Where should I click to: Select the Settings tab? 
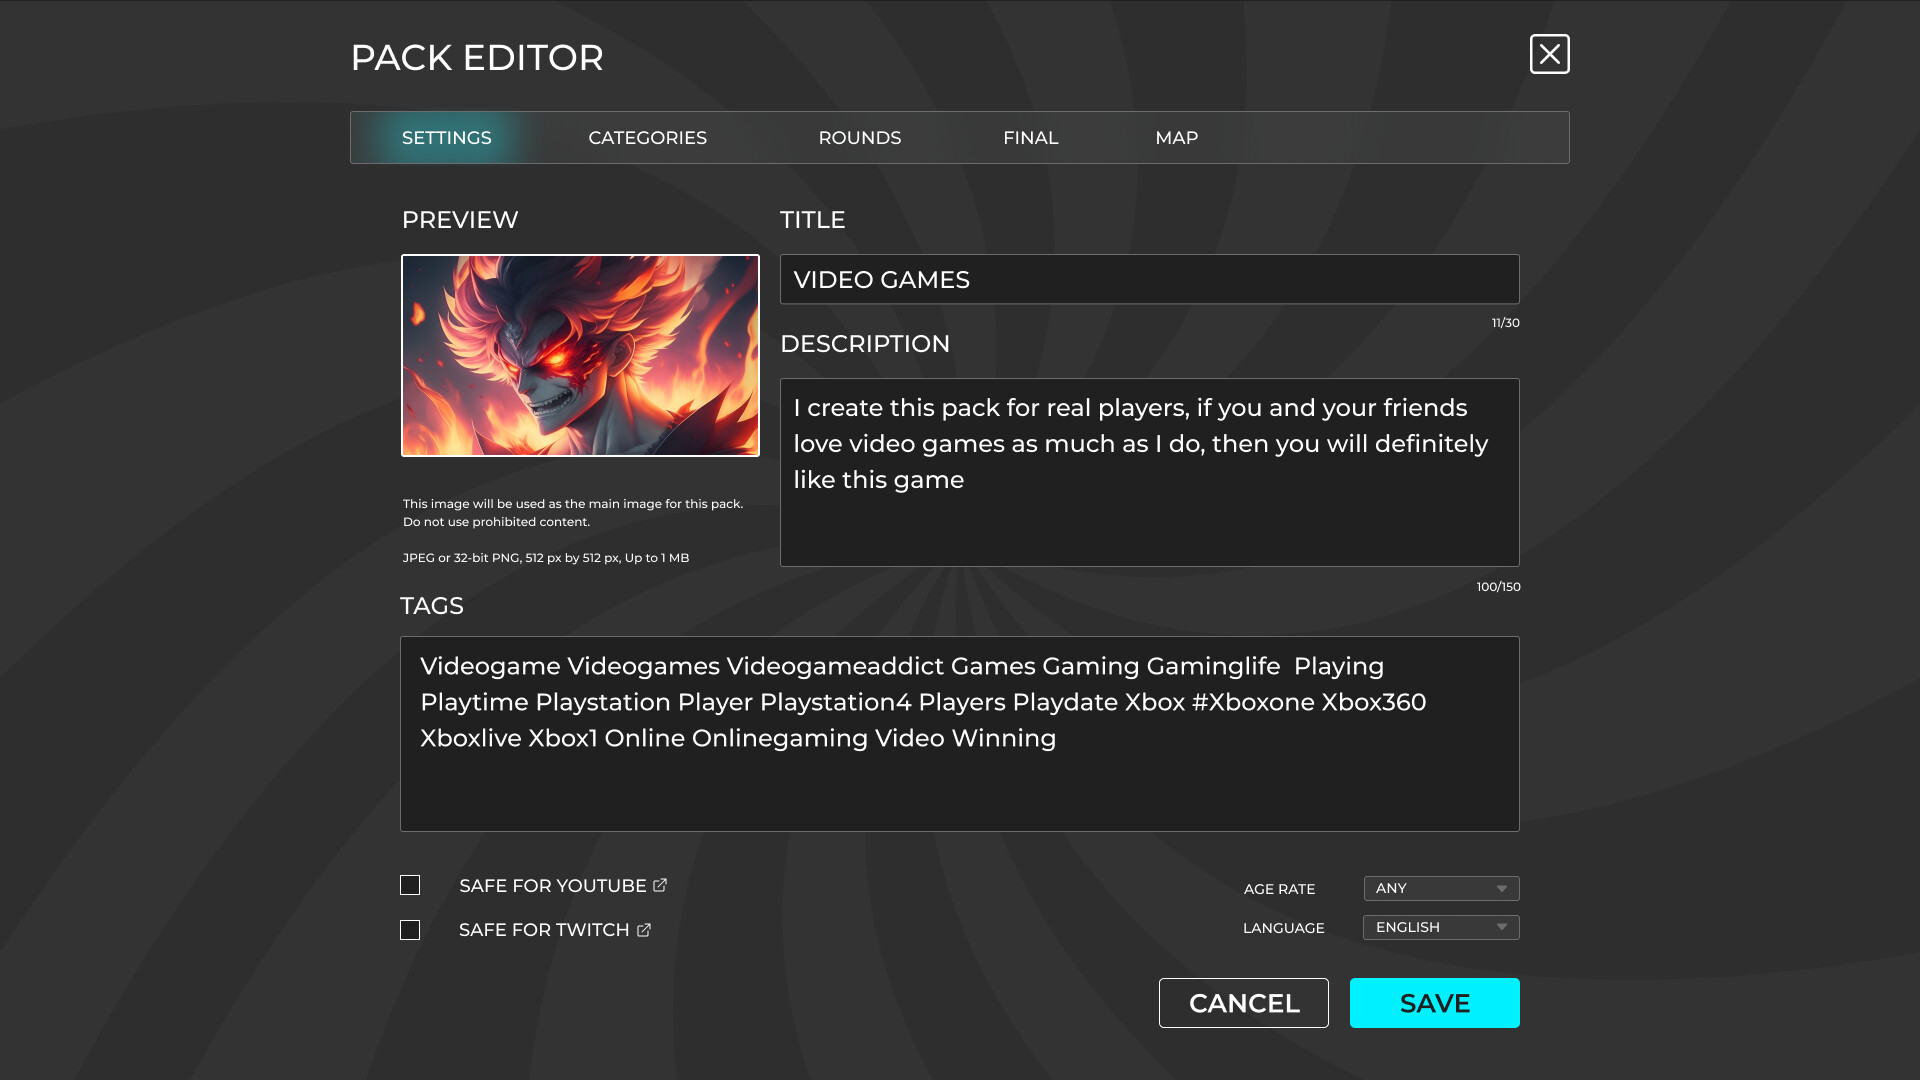pos(446,137)
